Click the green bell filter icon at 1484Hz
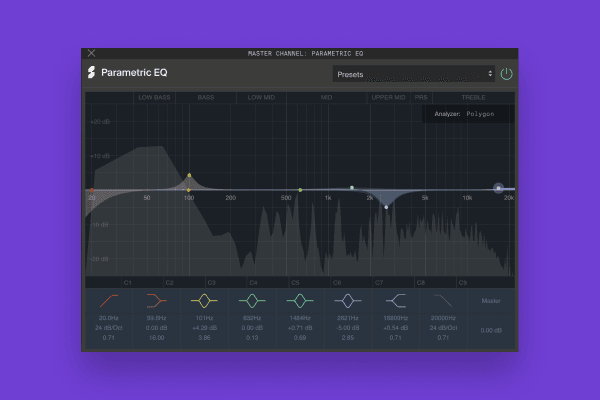This screenshot has height=400, width=600. pyautogui.click(x=300, y=301)
